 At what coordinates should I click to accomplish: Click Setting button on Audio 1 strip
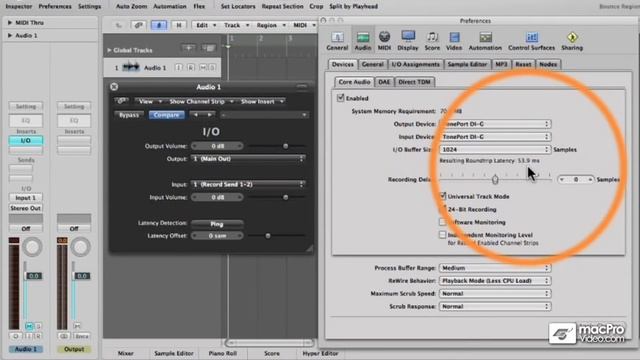[x=26, y=107]
